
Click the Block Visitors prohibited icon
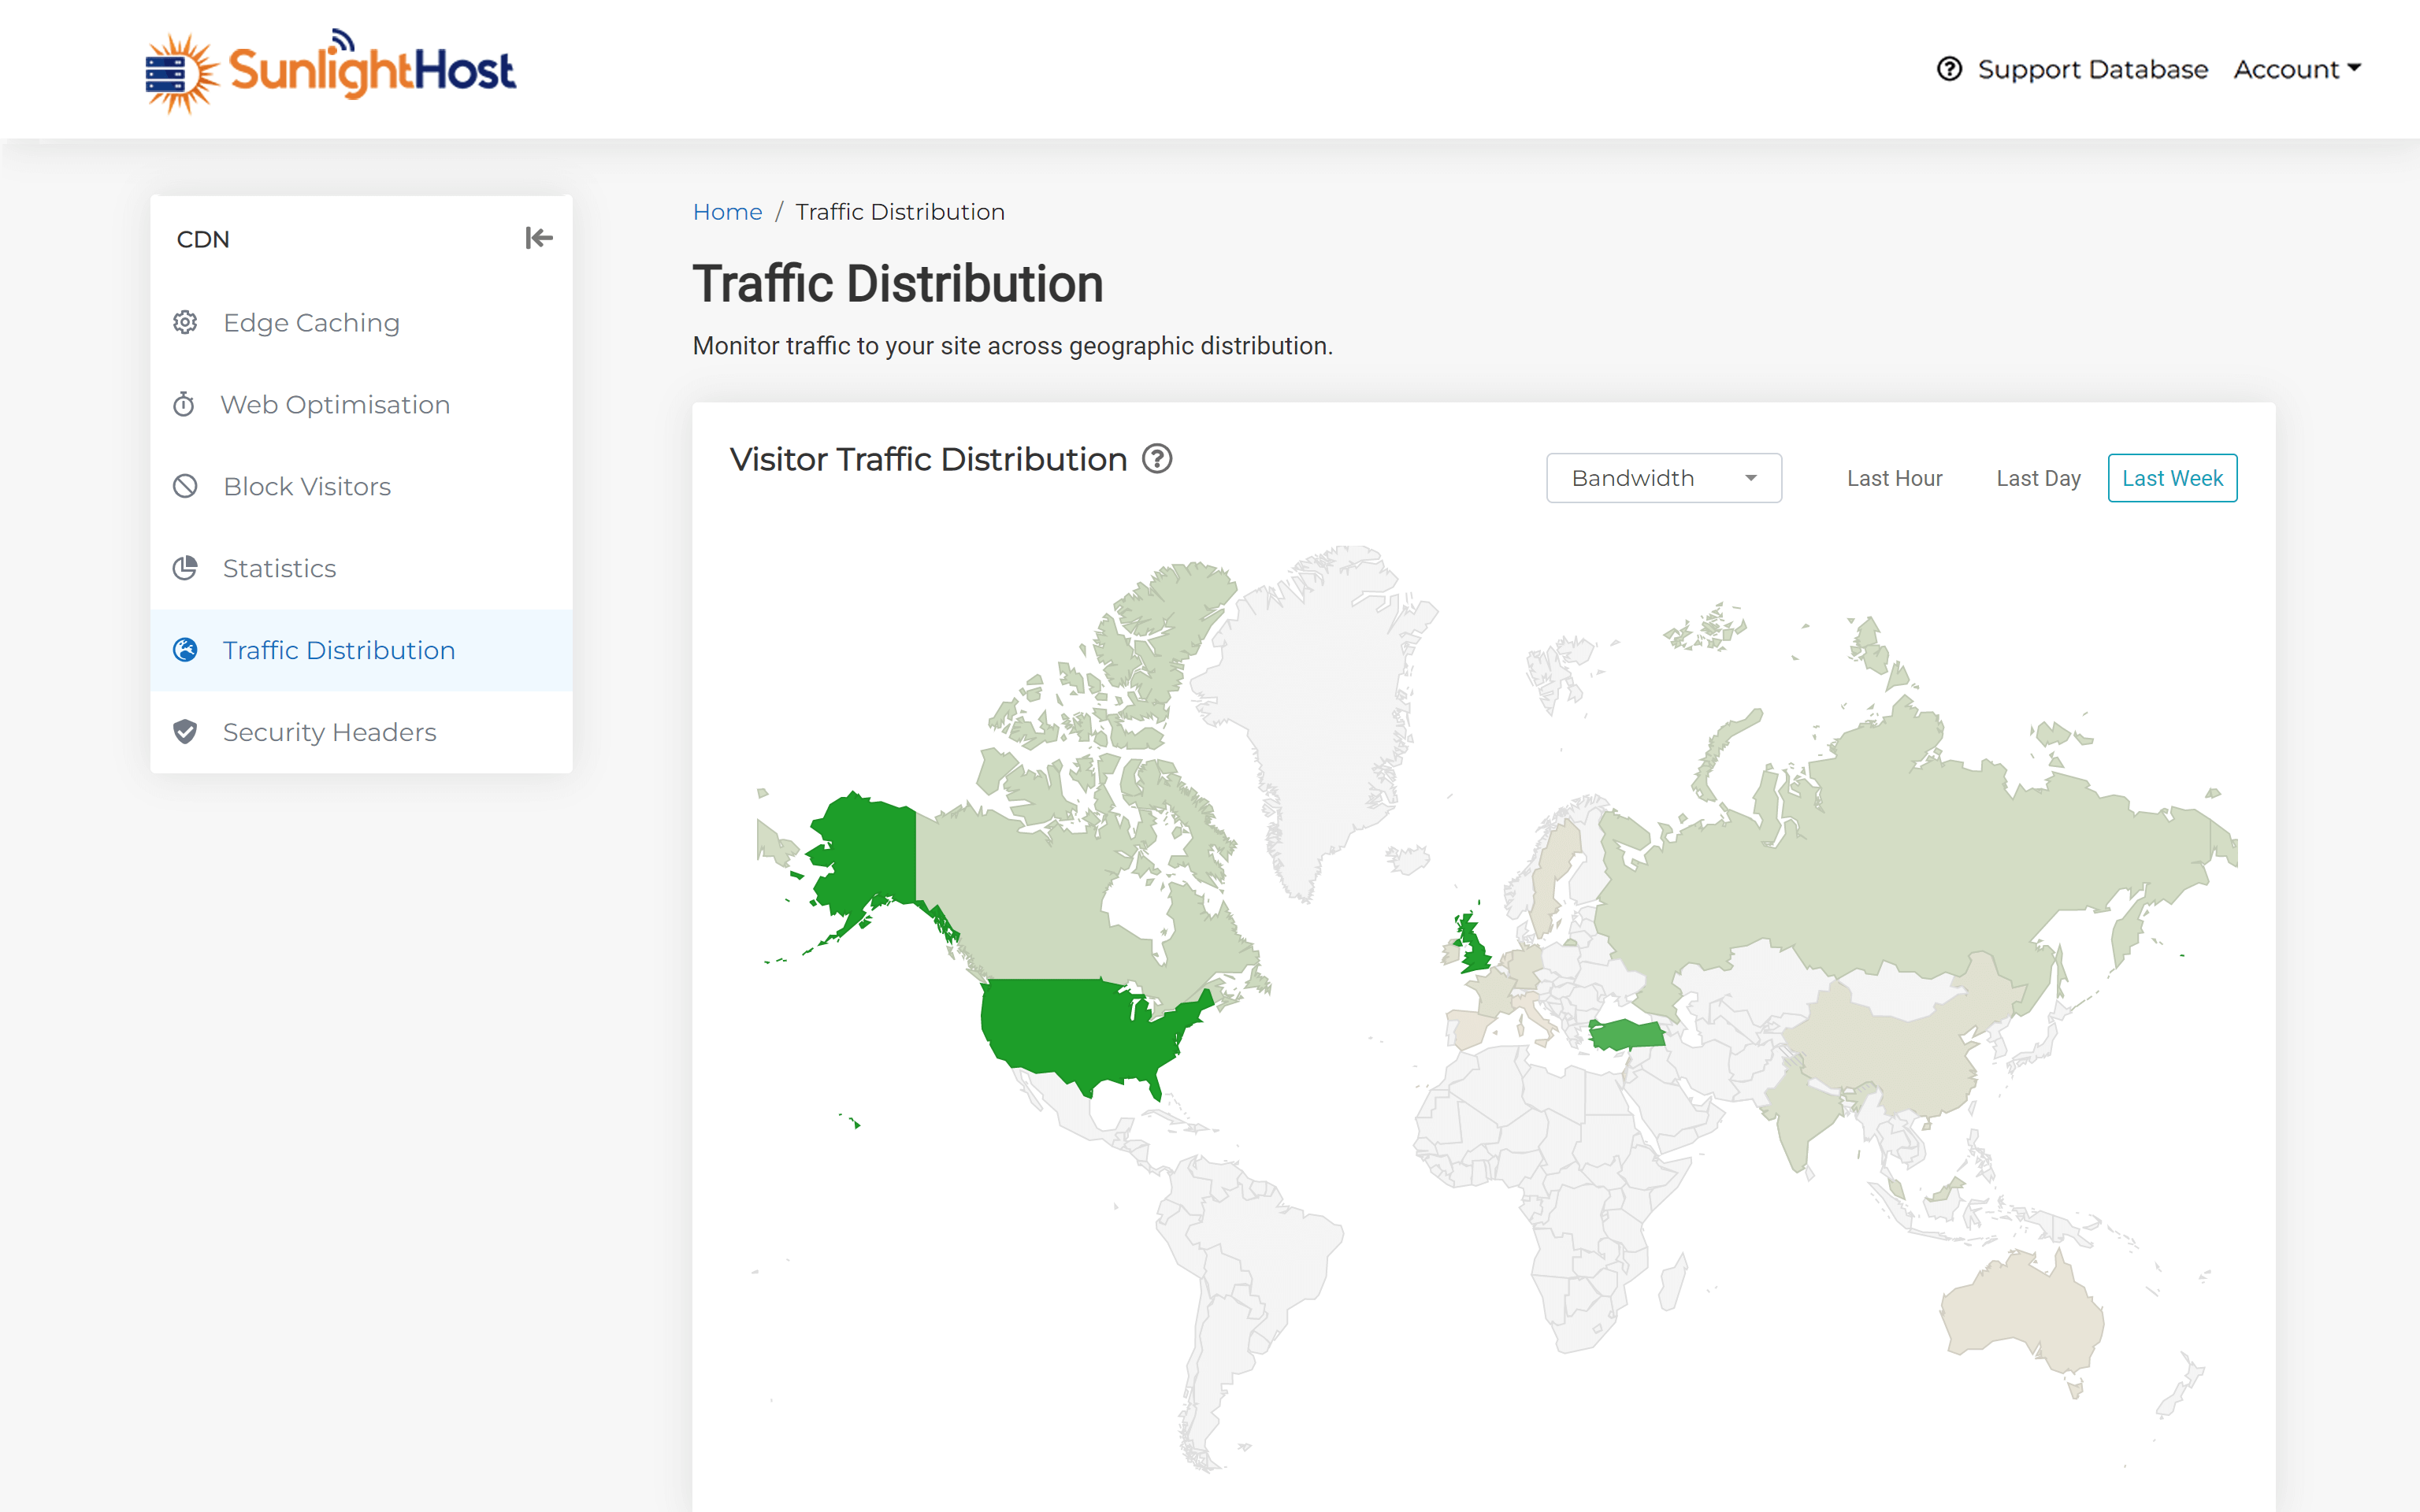coord(185,486)
